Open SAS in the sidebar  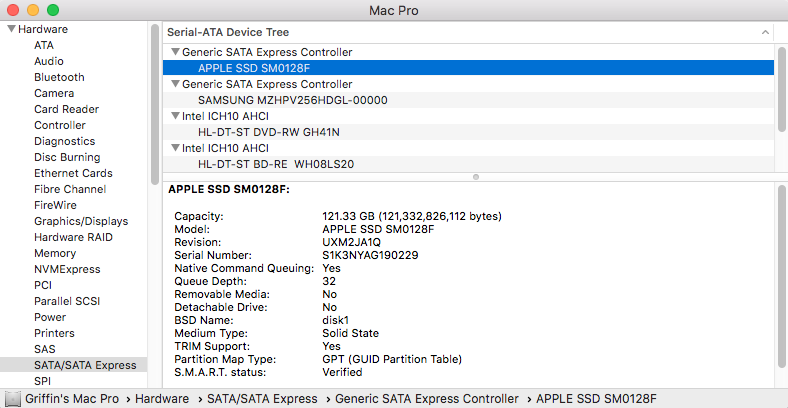[44, 349]
